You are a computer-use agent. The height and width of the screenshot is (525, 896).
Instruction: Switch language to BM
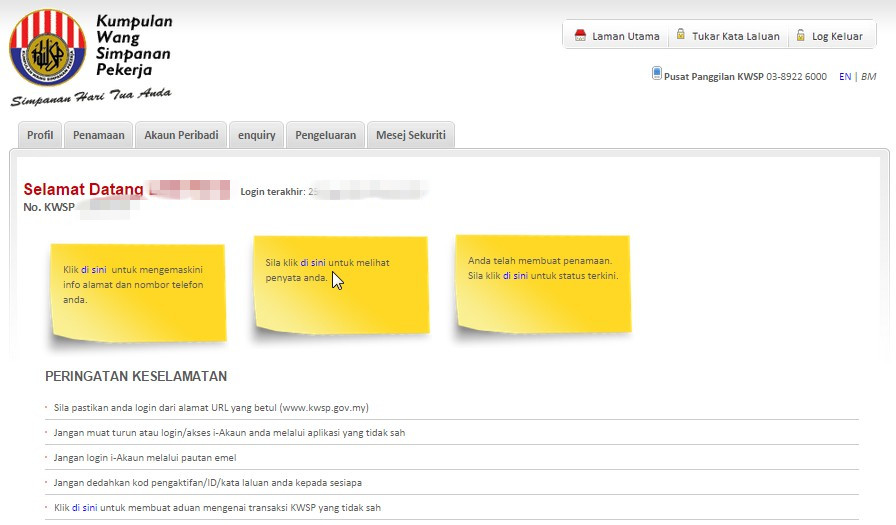(x=869, y=77)
